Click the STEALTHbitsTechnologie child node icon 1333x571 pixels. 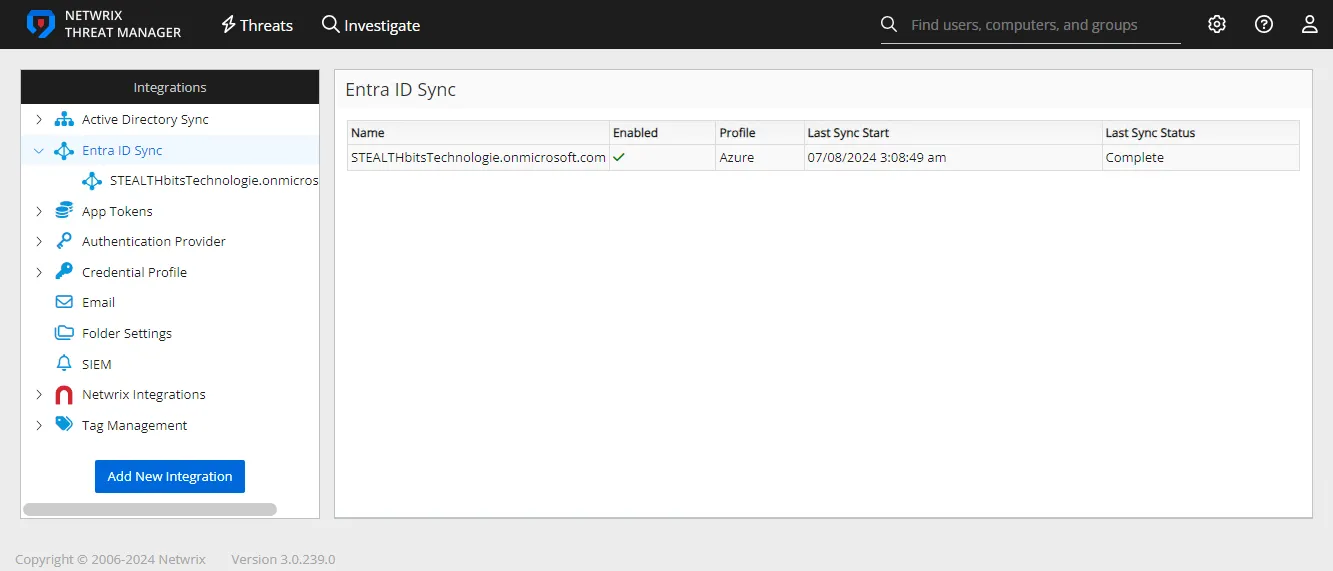coord(92,180)
